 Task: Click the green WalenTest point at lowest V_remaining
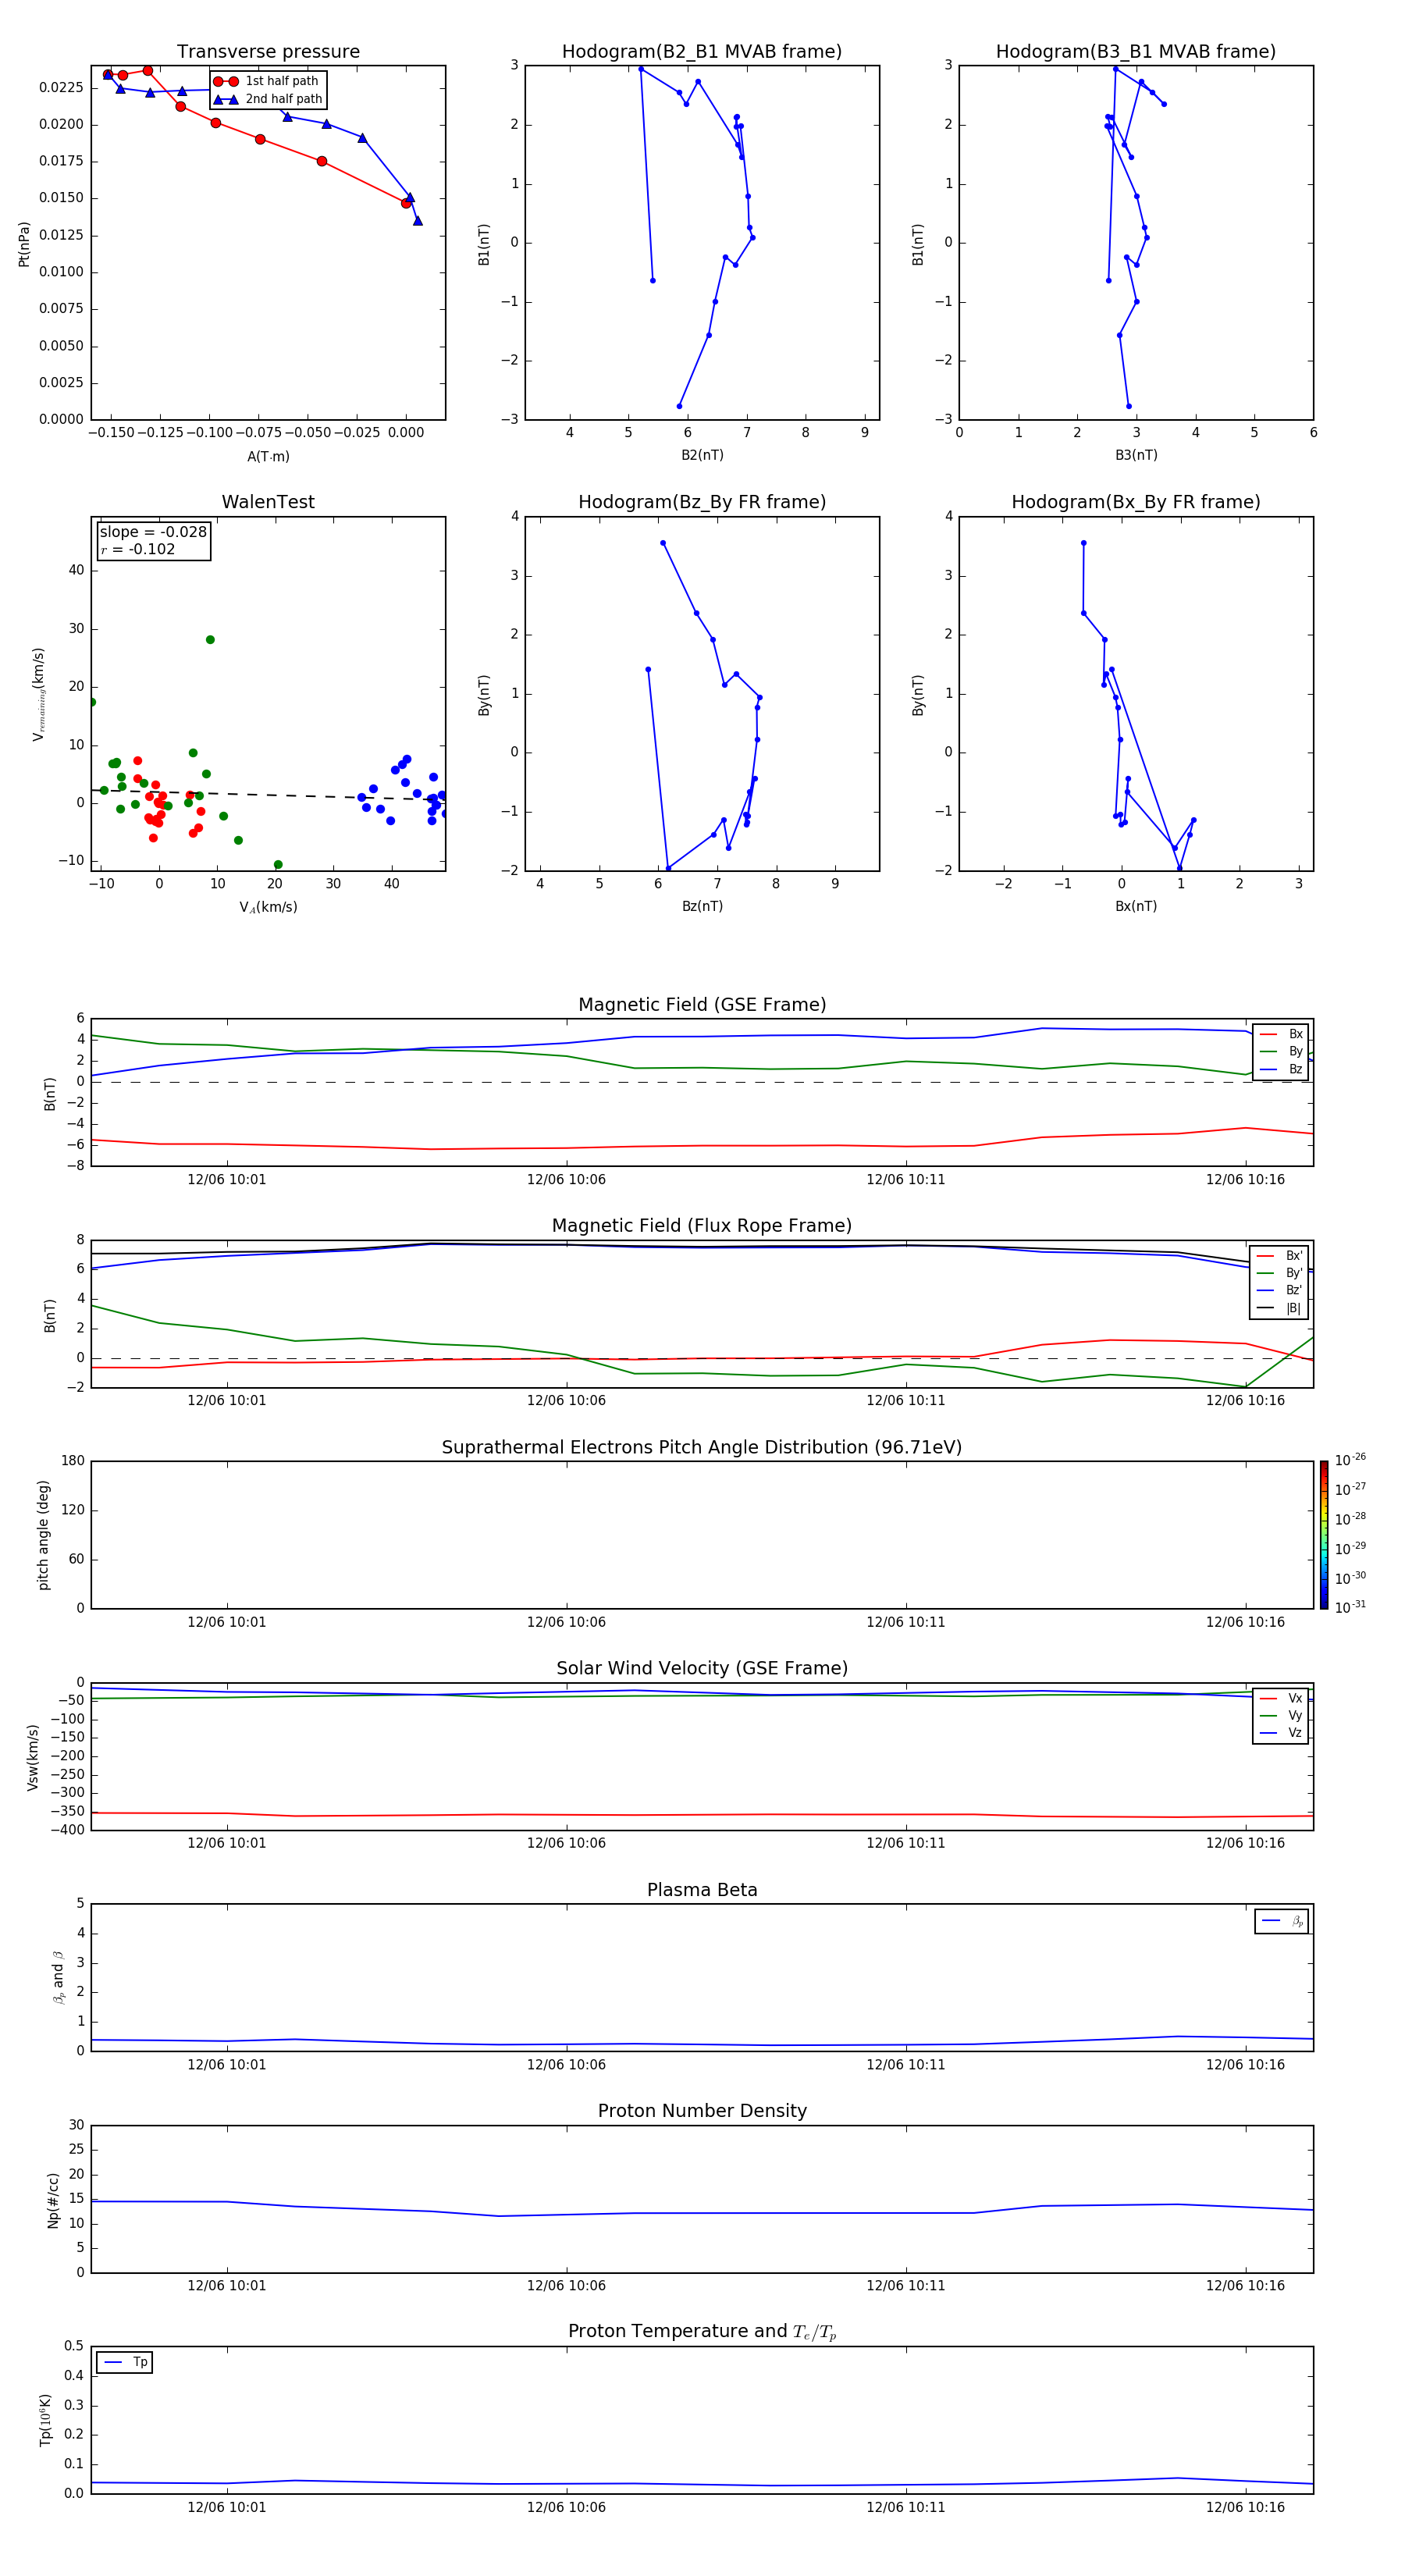pos(278,865)
